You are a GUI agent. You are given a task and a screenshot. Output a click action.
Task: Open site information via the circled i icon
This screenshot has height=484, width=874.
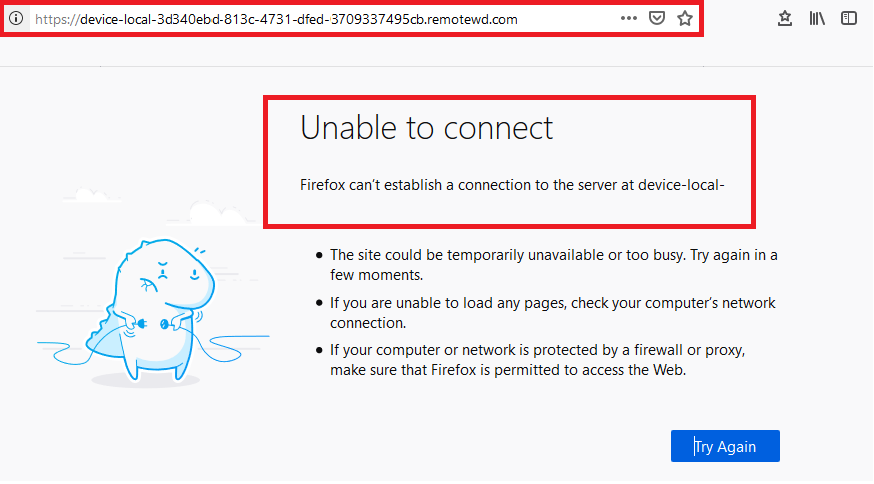pyautogui.click(x=16, y=18)
